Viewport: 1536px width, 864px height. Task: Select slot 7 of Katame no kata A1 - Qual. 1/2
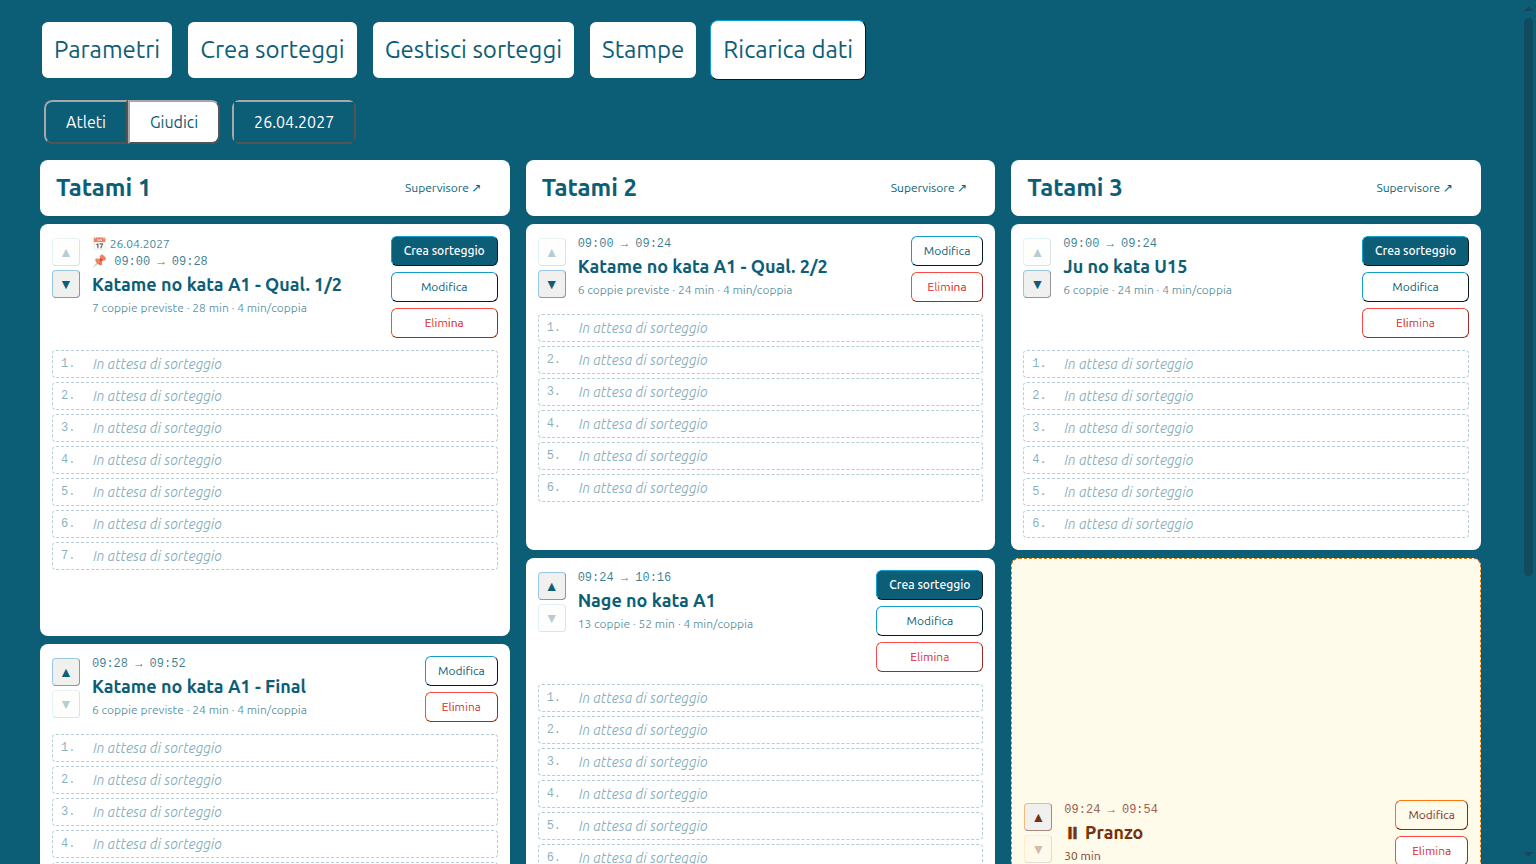(x=275, y=556)
